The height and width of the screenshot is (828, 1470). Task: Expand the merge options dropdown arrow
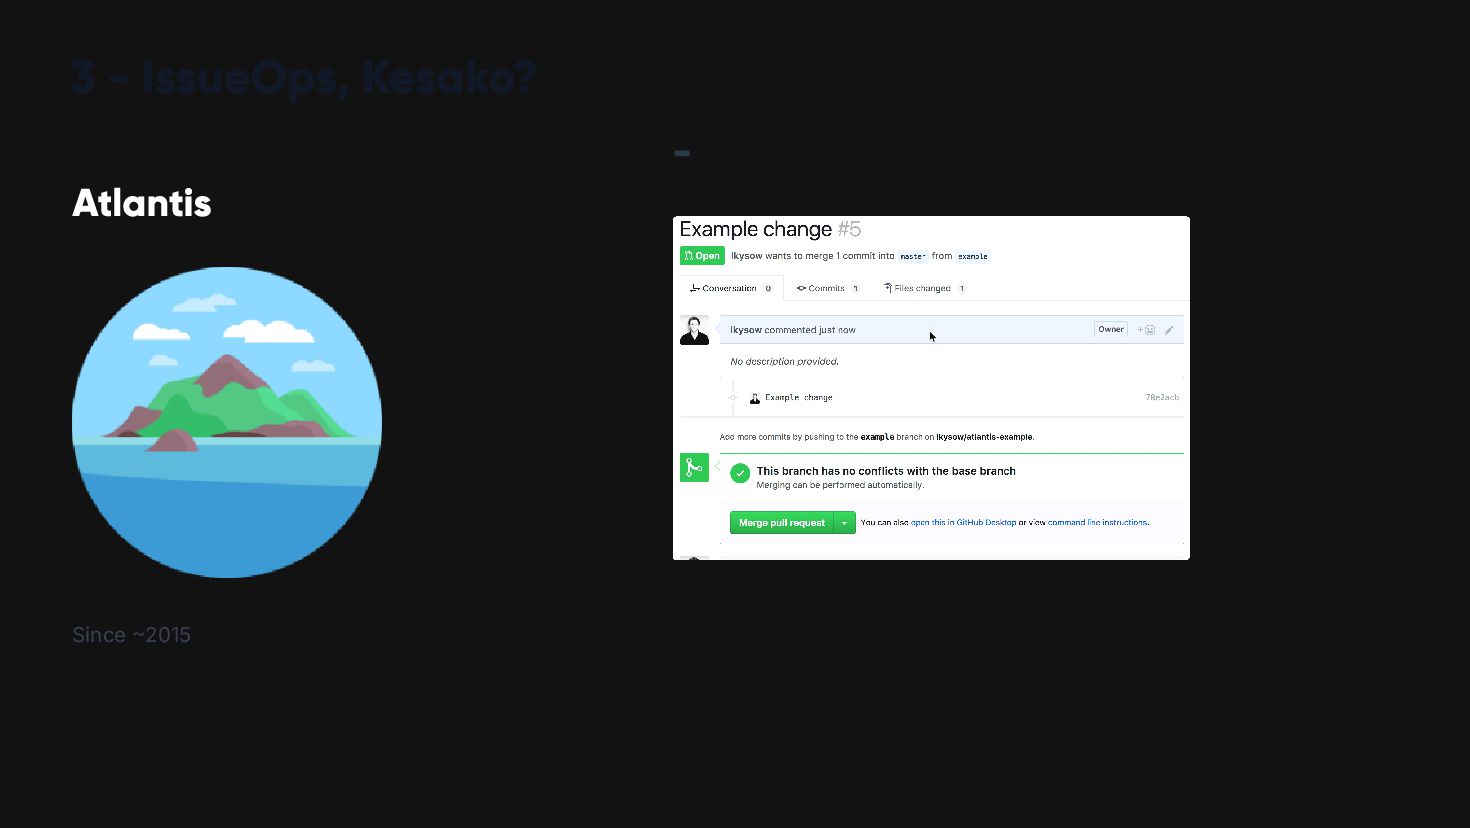click(845, 523)
